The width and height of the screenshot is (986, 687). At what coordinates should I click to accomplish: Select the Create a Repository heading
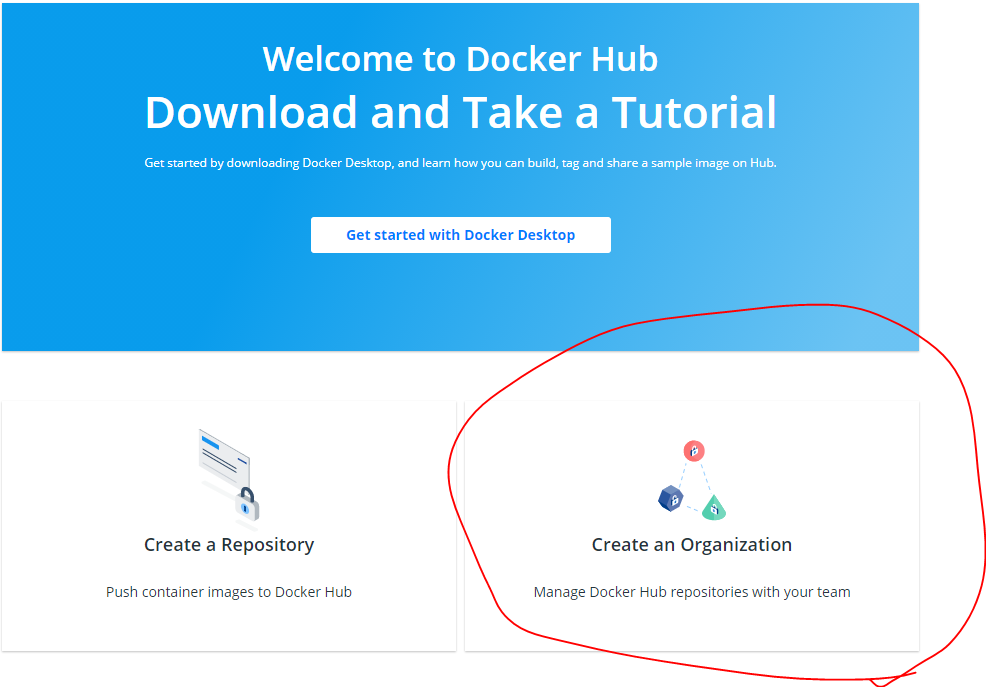pos(229,544)
